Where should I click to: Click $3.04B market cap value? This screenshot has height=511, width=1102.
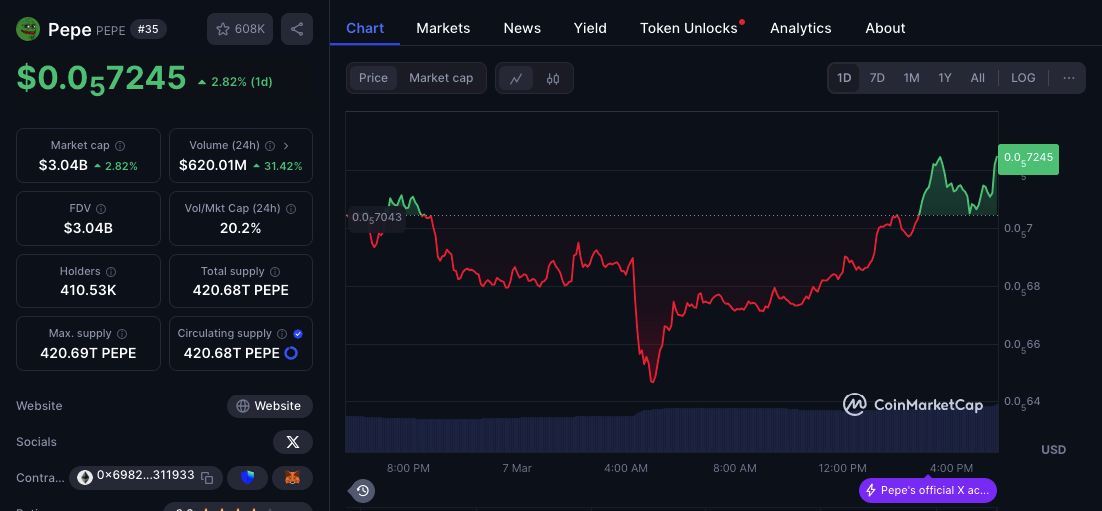(63, 166)
